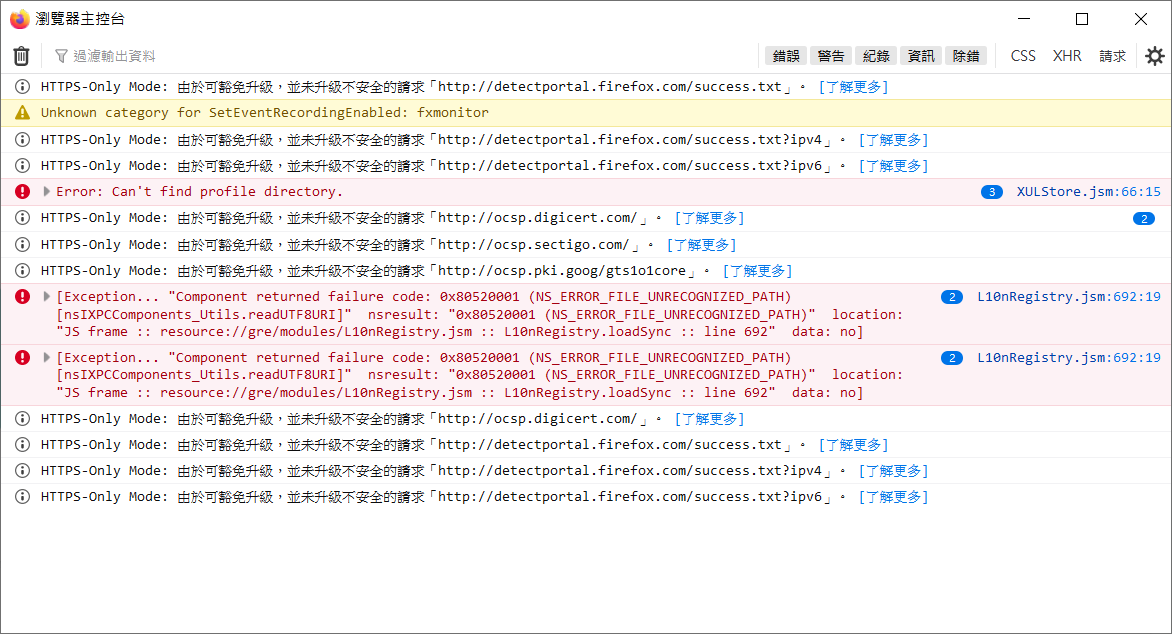This screenshot has height=634, width=1172.
Task: Click info icon on ocsp.pki.goog message
Action: (22, 271)
